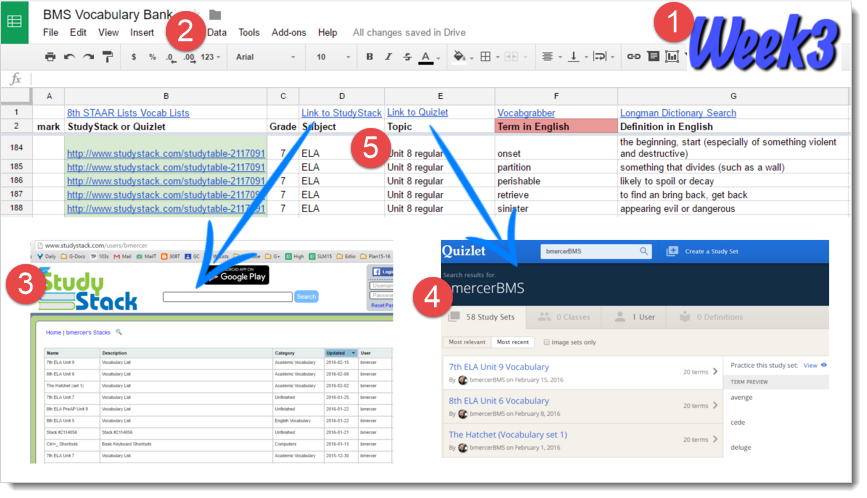Decrease decimal places

171,57
